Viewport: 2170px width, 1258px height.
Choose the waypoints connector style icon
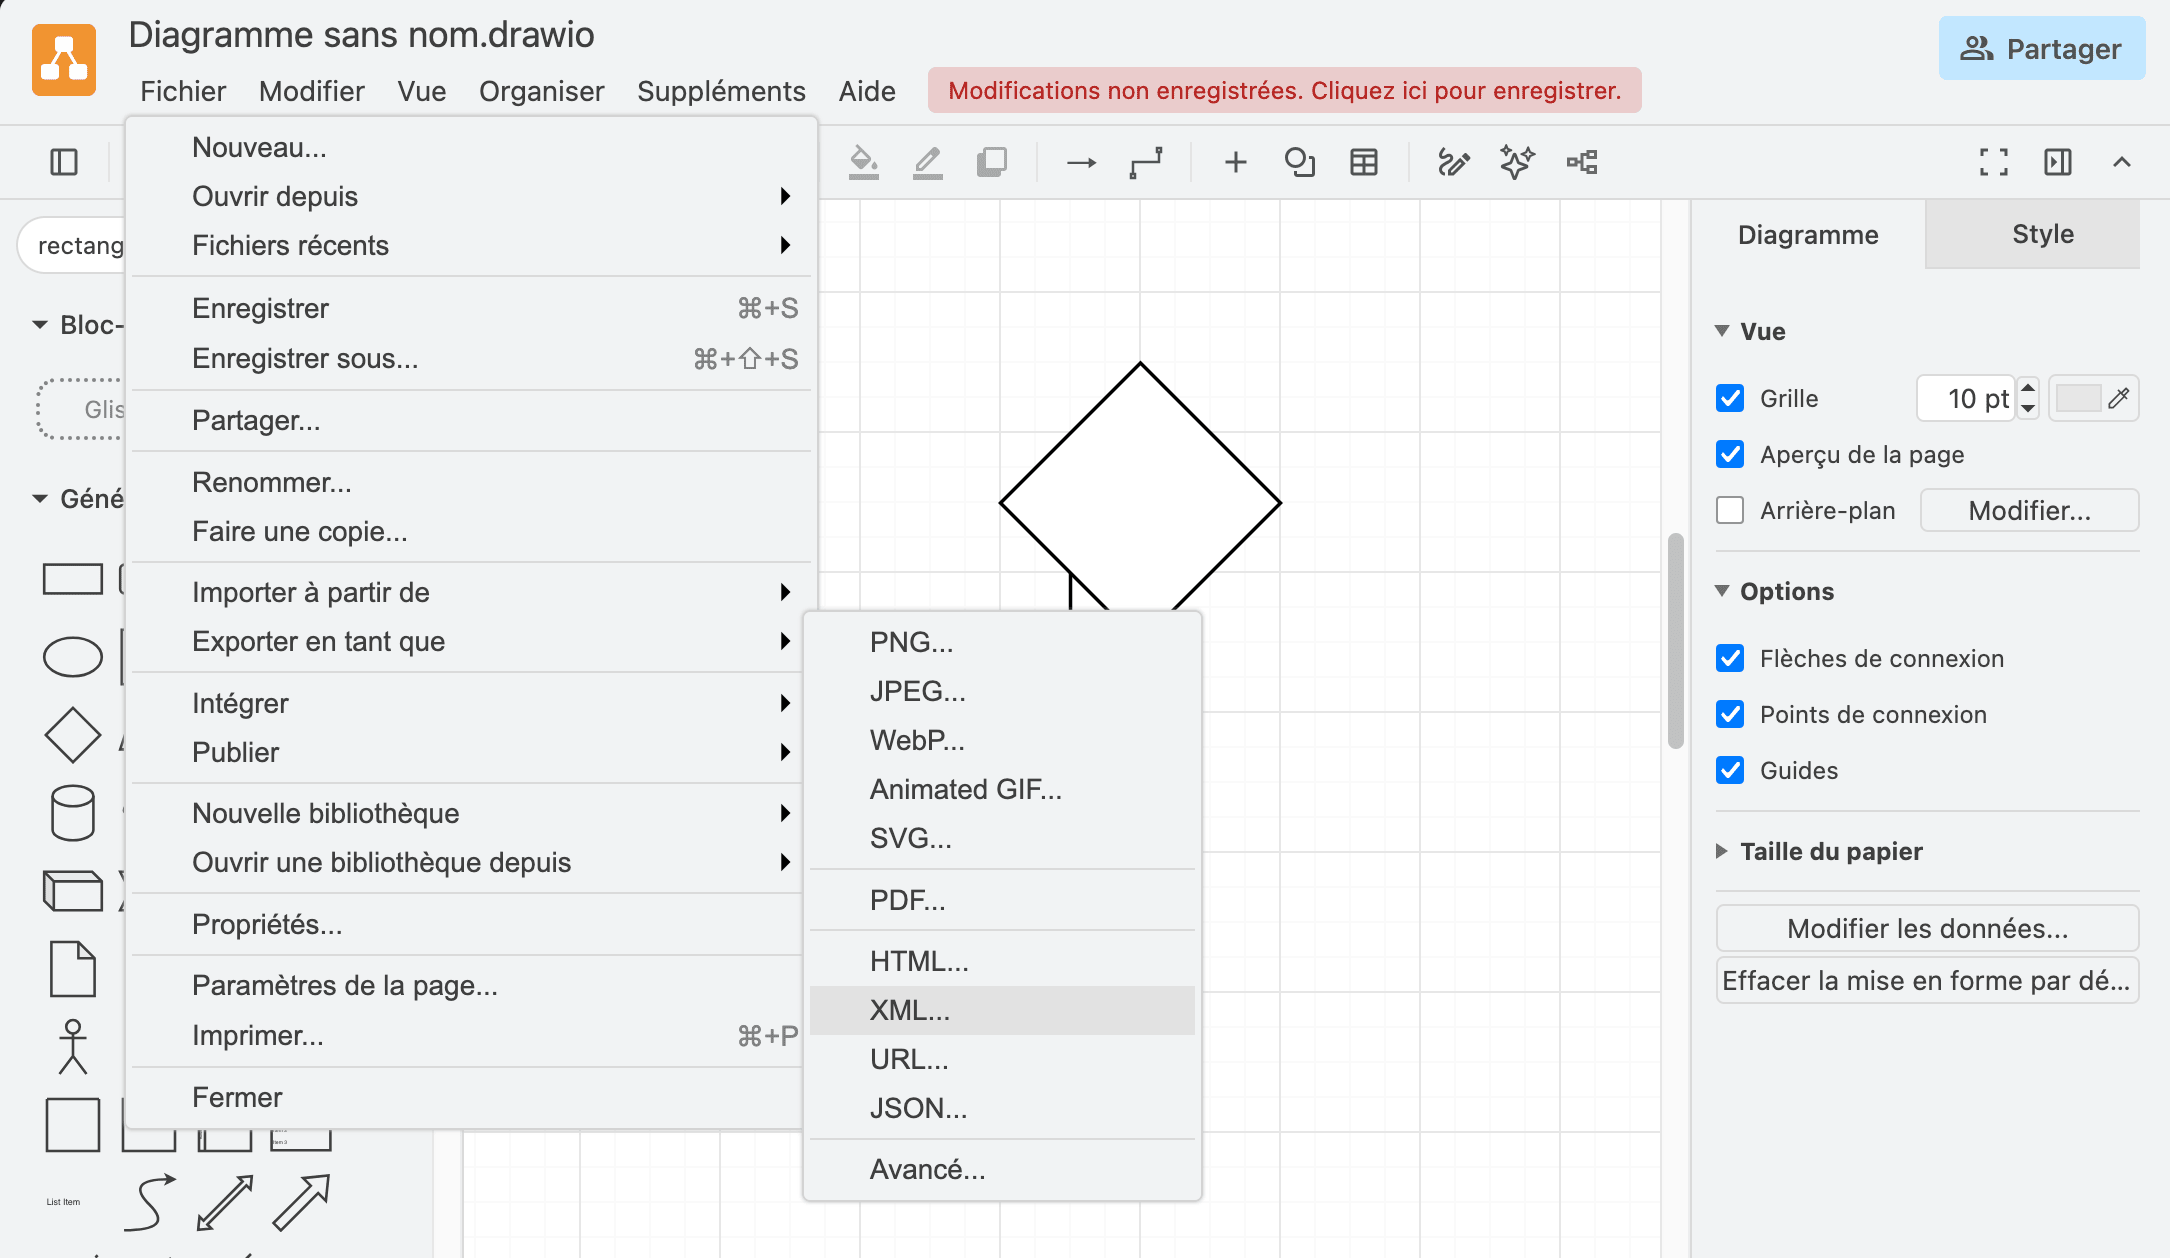(1146, 162)
